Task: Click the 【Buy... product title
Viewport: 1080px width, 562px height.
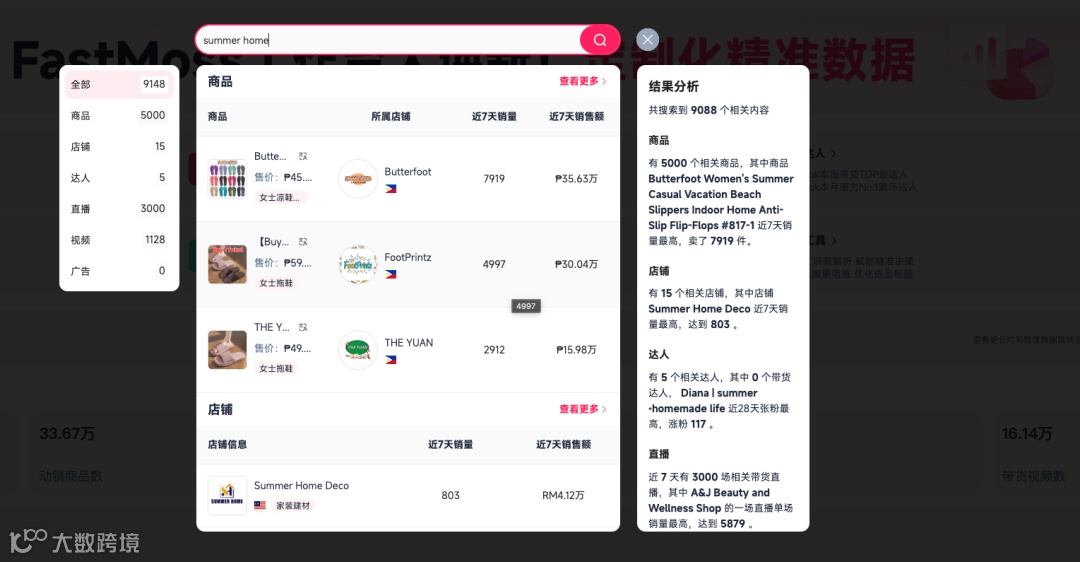Action: pos(272,242)
